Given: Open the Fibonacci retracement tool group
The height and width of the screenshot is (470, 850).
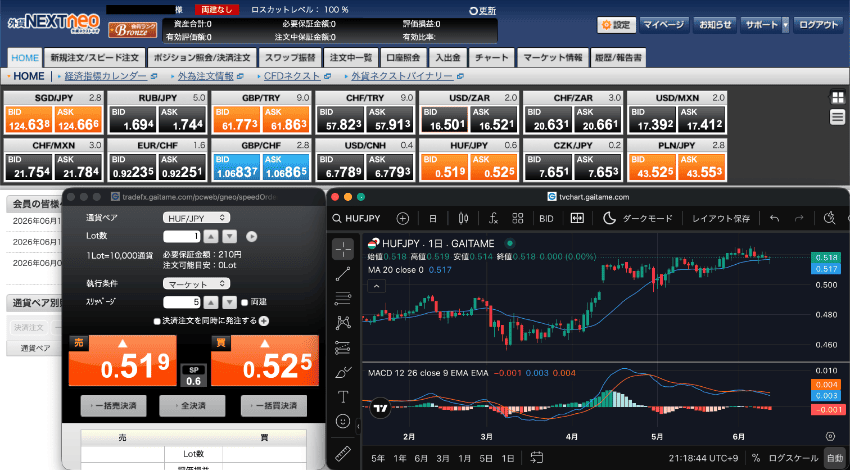Looking at the screenshot, I should [343, 298].
